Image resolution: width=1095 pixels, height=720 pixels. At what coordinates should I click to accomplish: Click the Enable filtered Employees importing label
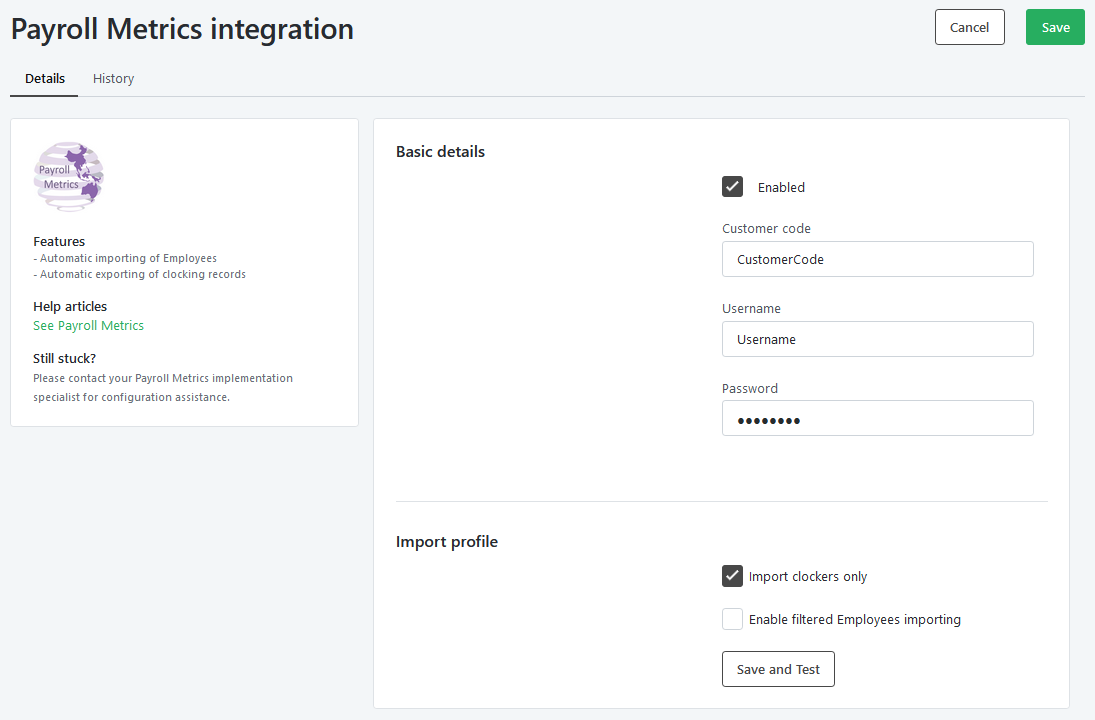click(855, 619)
